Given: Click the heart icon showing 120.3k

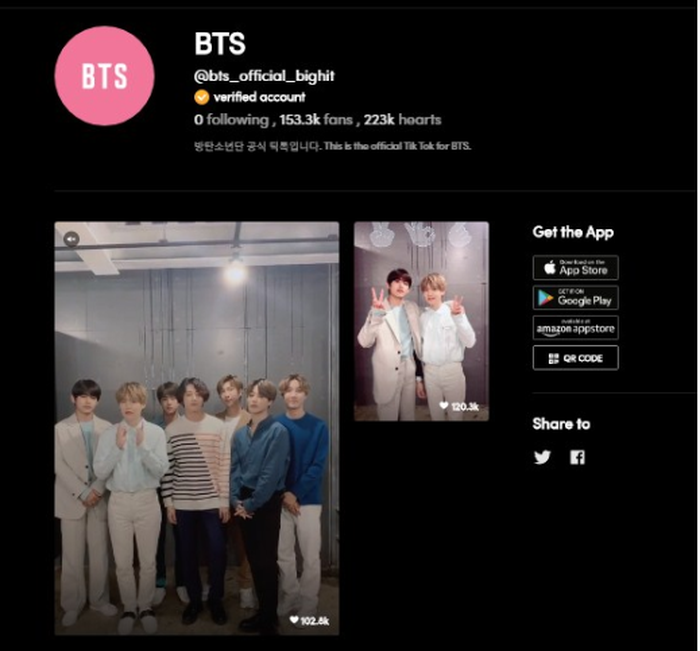Looking at the screenshot, I should (x=443, y=405).
